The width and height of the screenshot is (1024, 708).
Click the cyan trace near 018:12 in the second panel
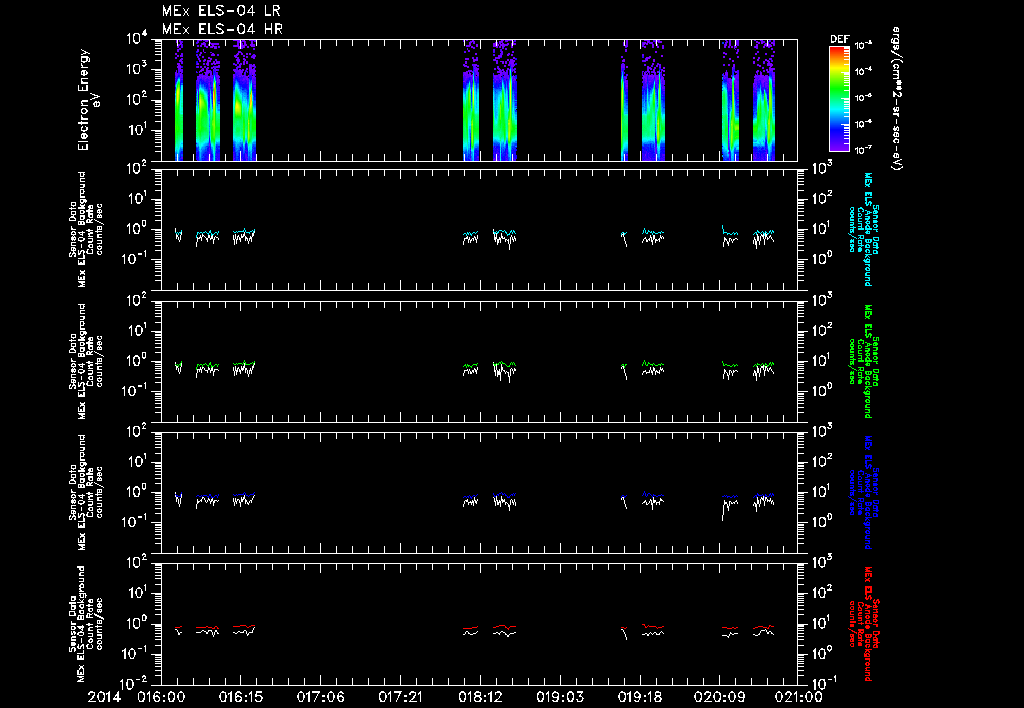[x=471, y=234]
